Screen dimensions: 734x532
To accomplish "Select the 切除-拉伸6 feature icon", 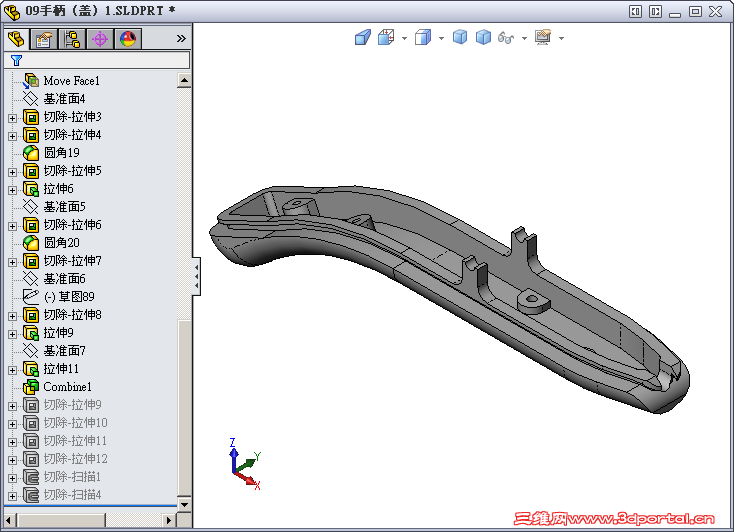I will 31,225.
